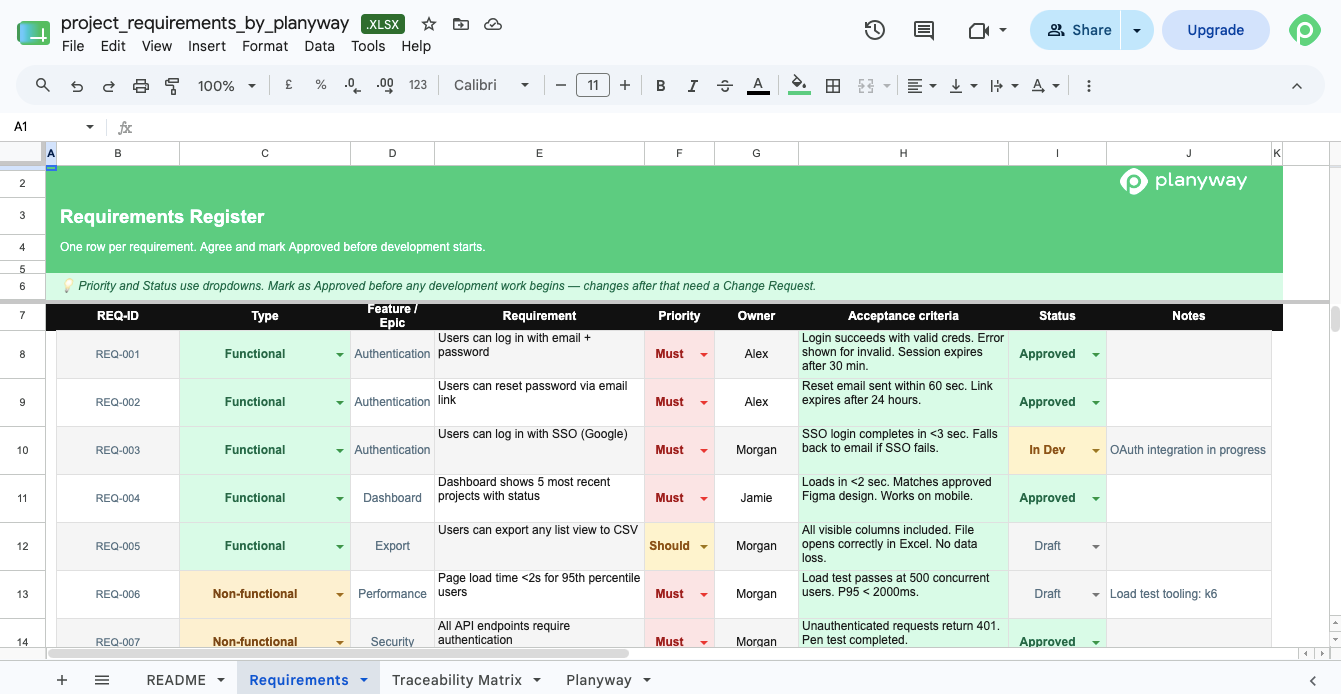The height and width of the screenshot is (694, 1341).
Task: Open the File menu
Action: click(73, 46)
